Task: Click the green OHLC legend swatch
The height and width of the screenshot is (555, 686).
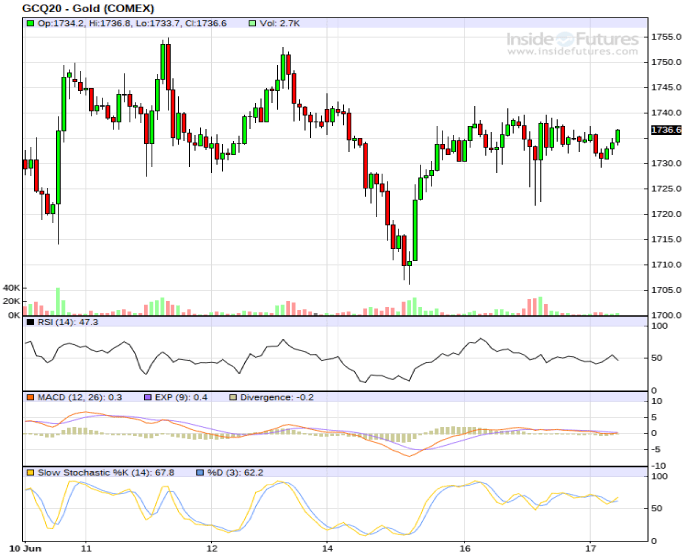Action: coord(31,23)
